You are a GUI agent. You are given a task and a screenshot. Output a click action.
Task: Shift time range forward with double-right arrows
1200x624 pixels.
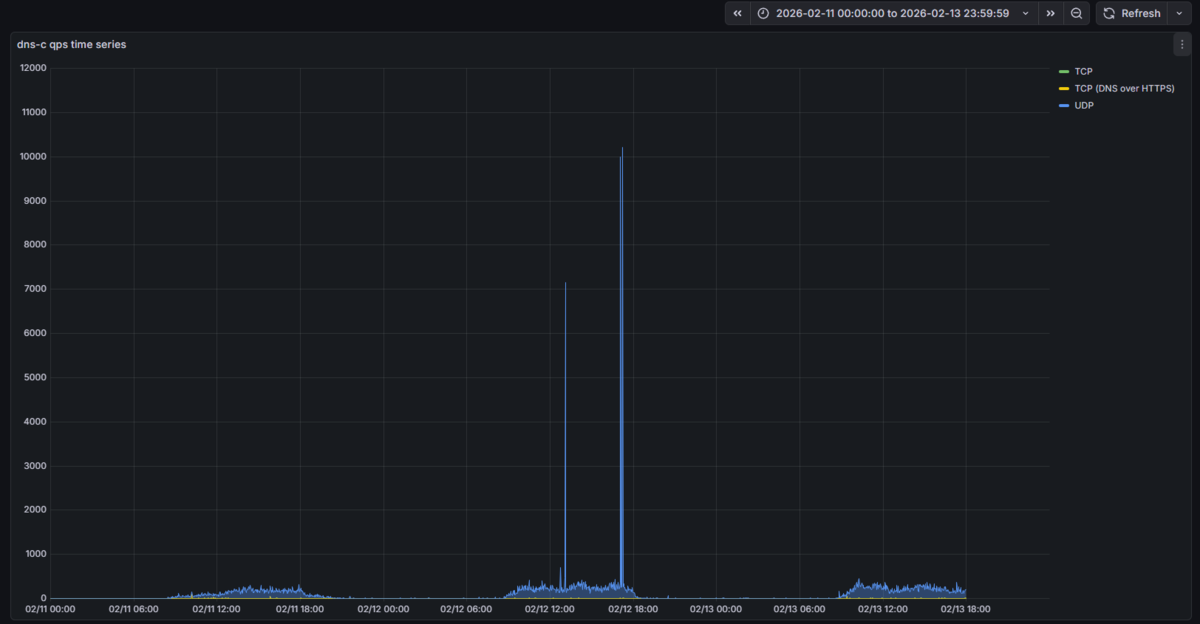coord(1050,13)
